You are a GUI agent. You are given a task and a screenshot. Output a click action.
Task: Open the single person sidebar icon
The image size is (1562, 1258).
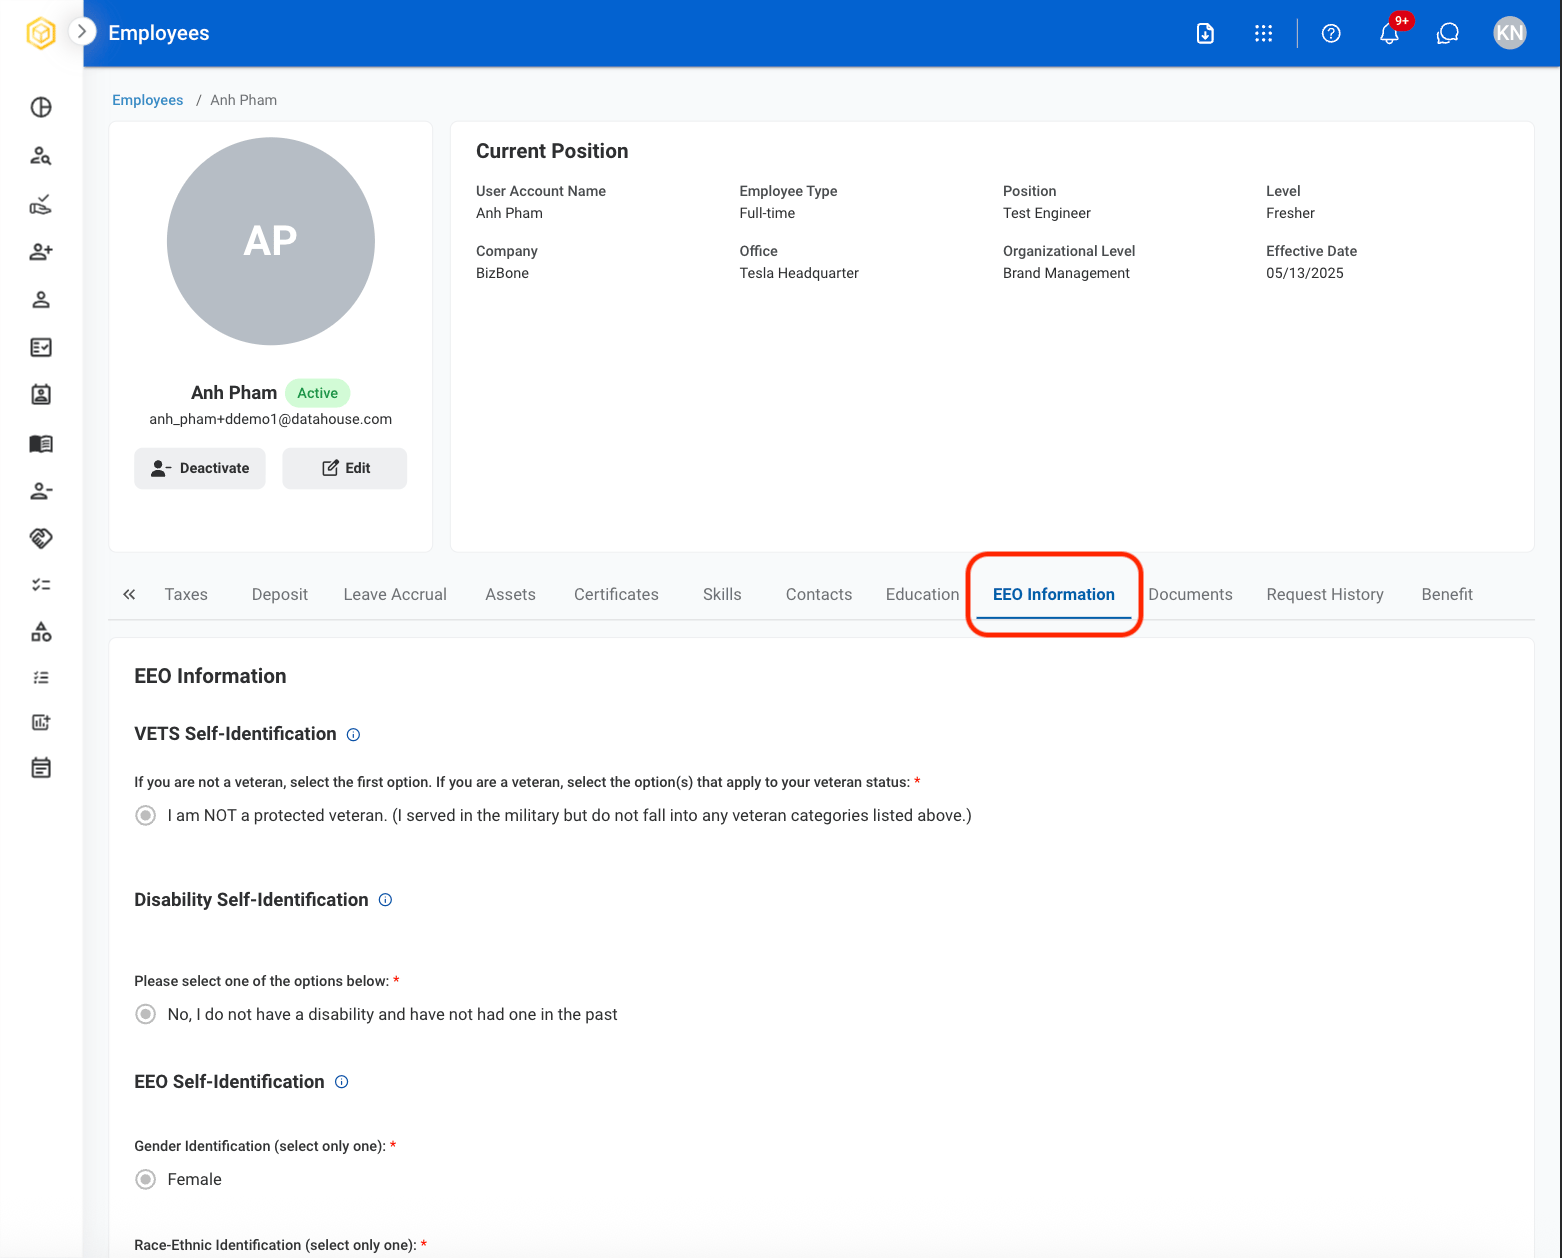pos(41,300)
